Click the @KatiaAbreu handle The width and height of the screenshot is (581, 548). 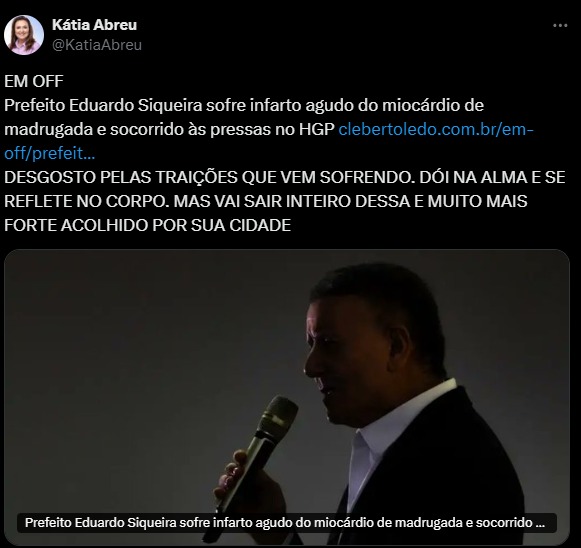(x=97, y=45)
